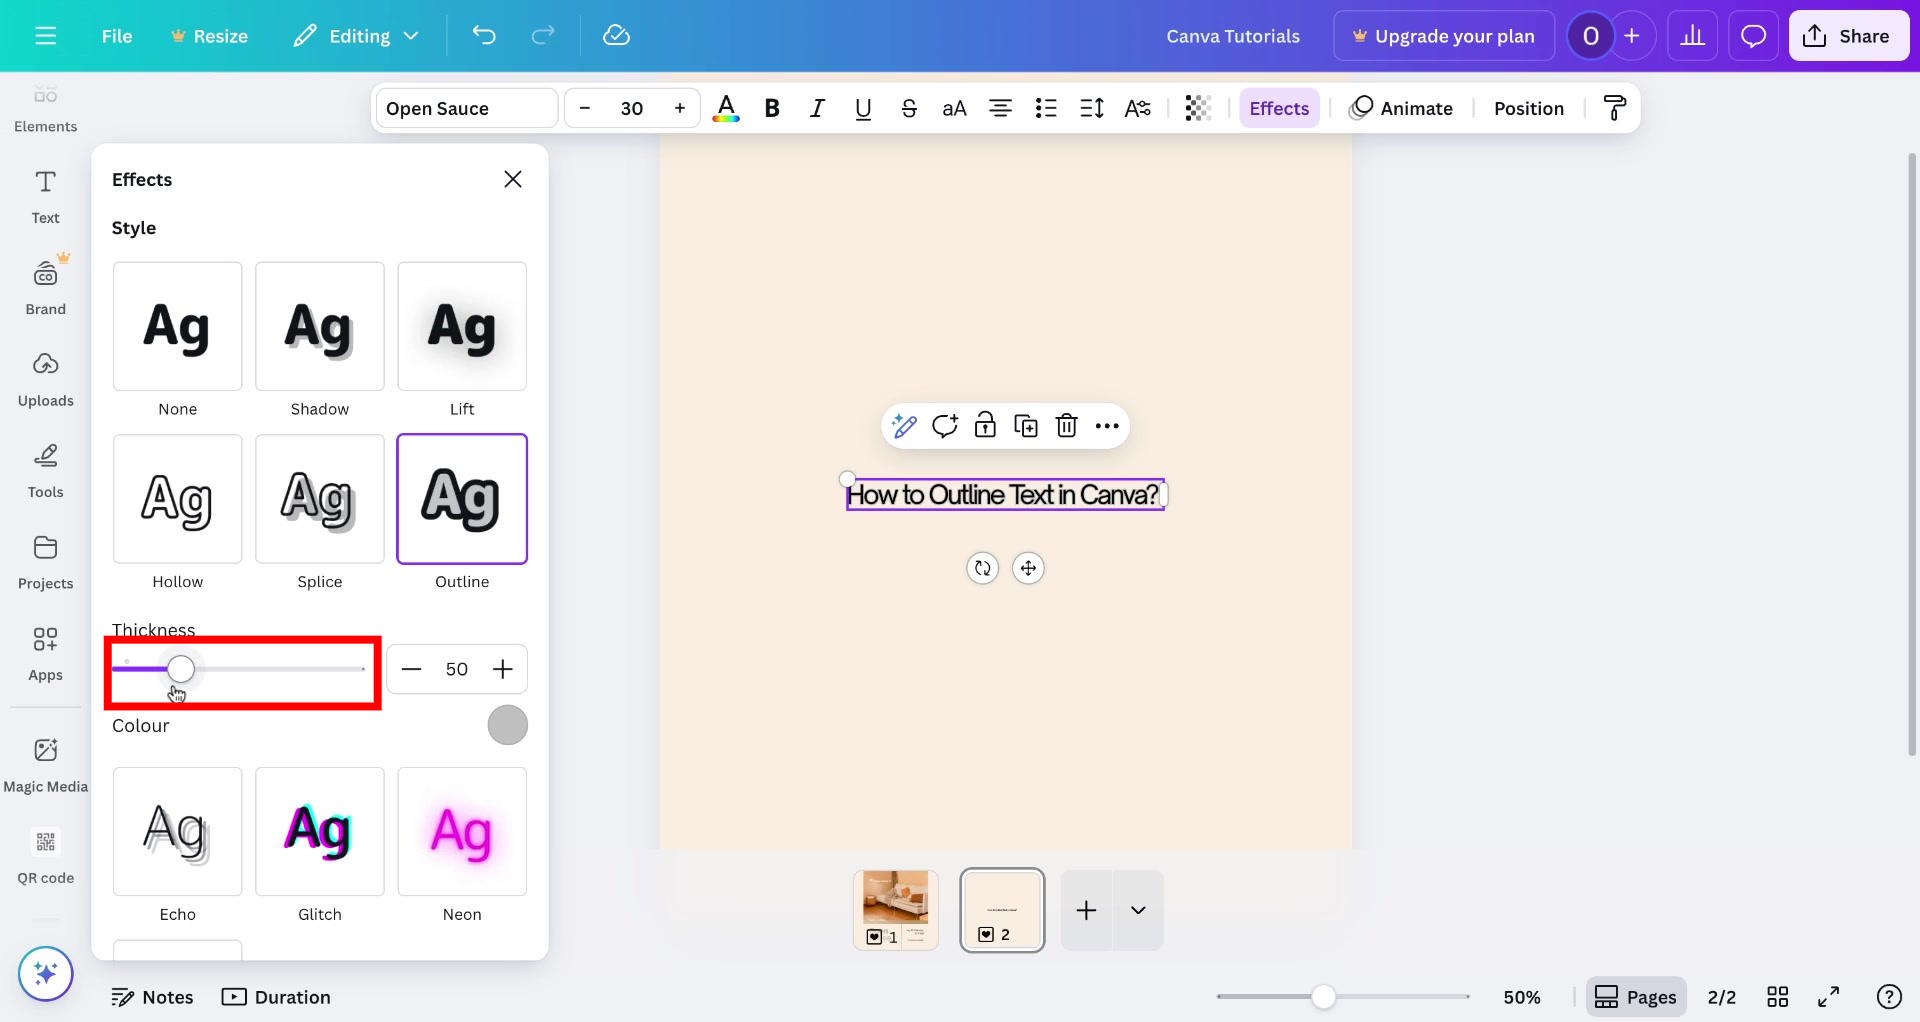
Task: Click the Resize menu item
Action: (209, 35)
